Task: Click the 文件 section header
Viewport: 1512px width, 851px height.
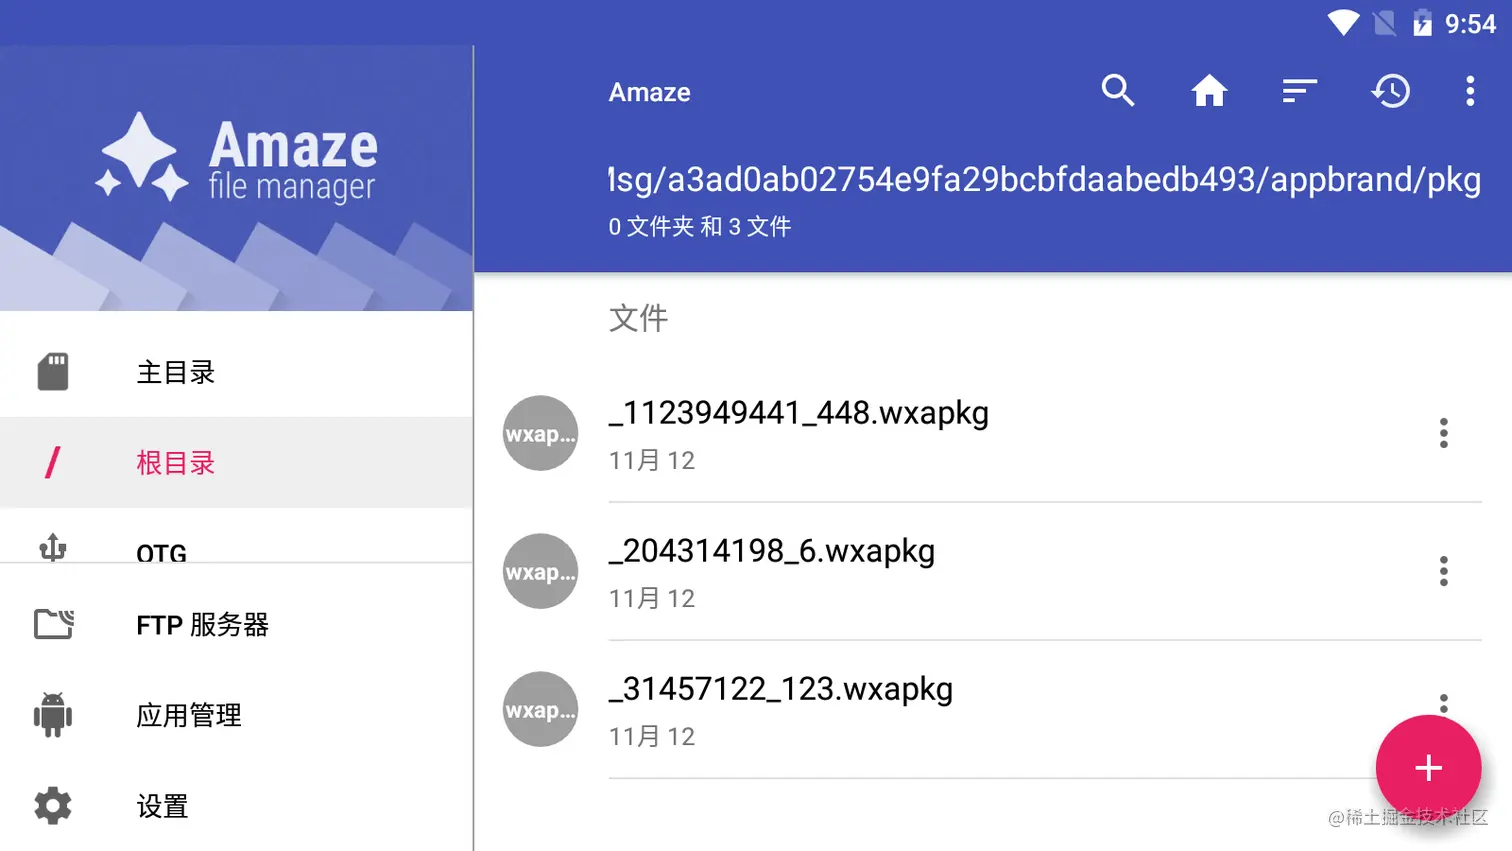Action: click(x=638, y=318)
